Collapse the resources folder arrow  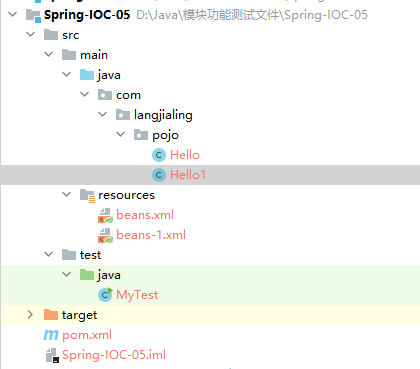67,194
